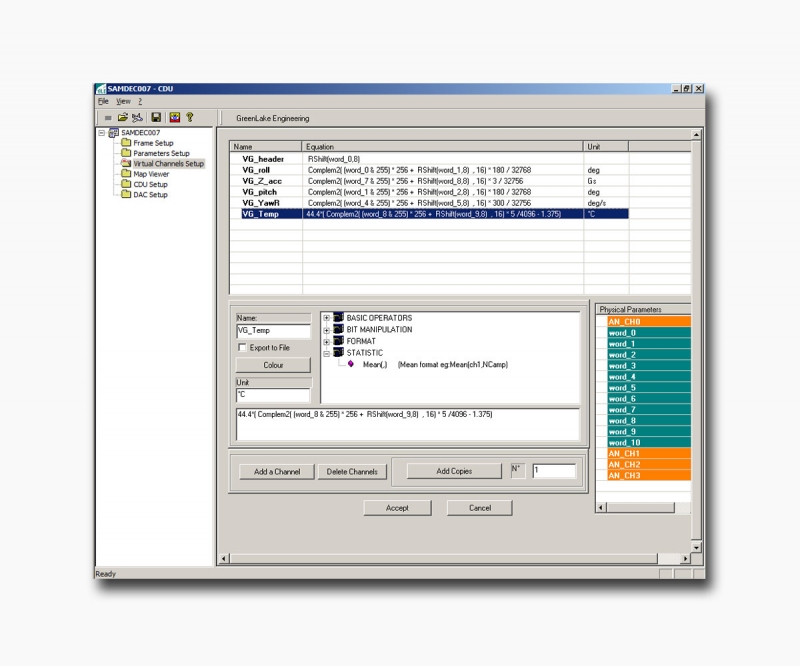Click the connection toolbar icon beside the folder

click(x=138, y=117)
